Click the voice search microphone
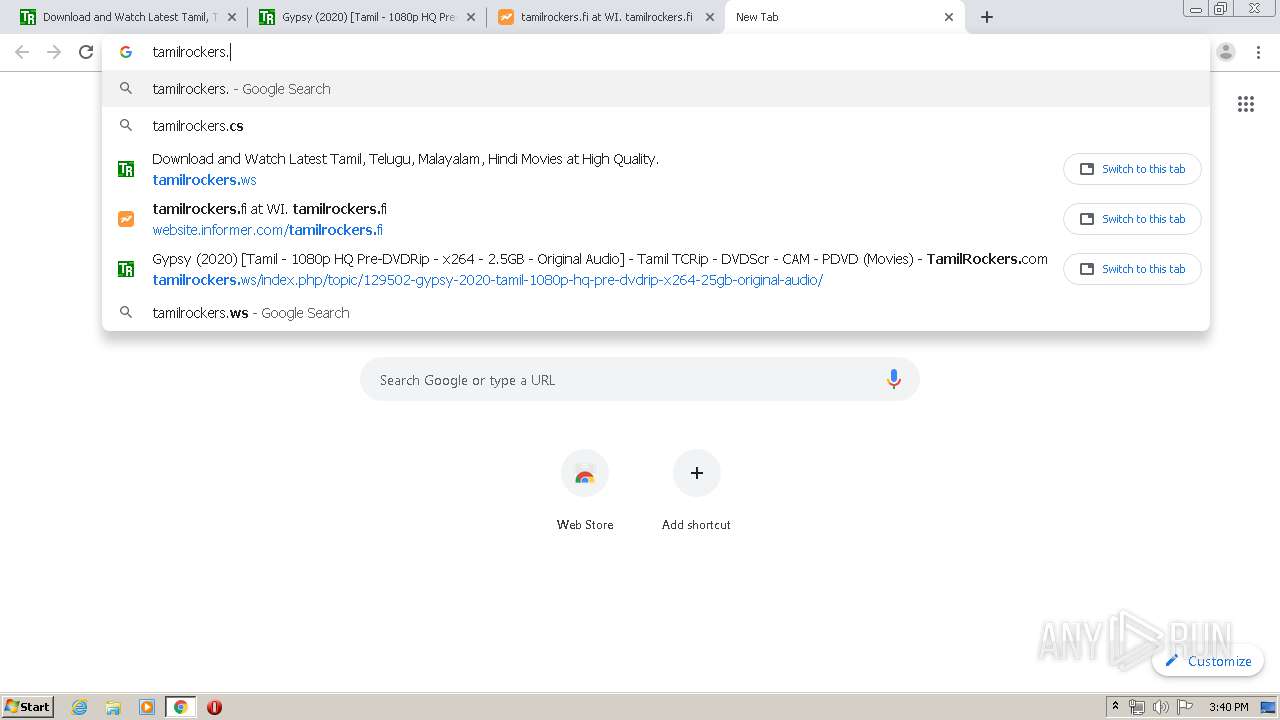 click(x=893, y=379)
